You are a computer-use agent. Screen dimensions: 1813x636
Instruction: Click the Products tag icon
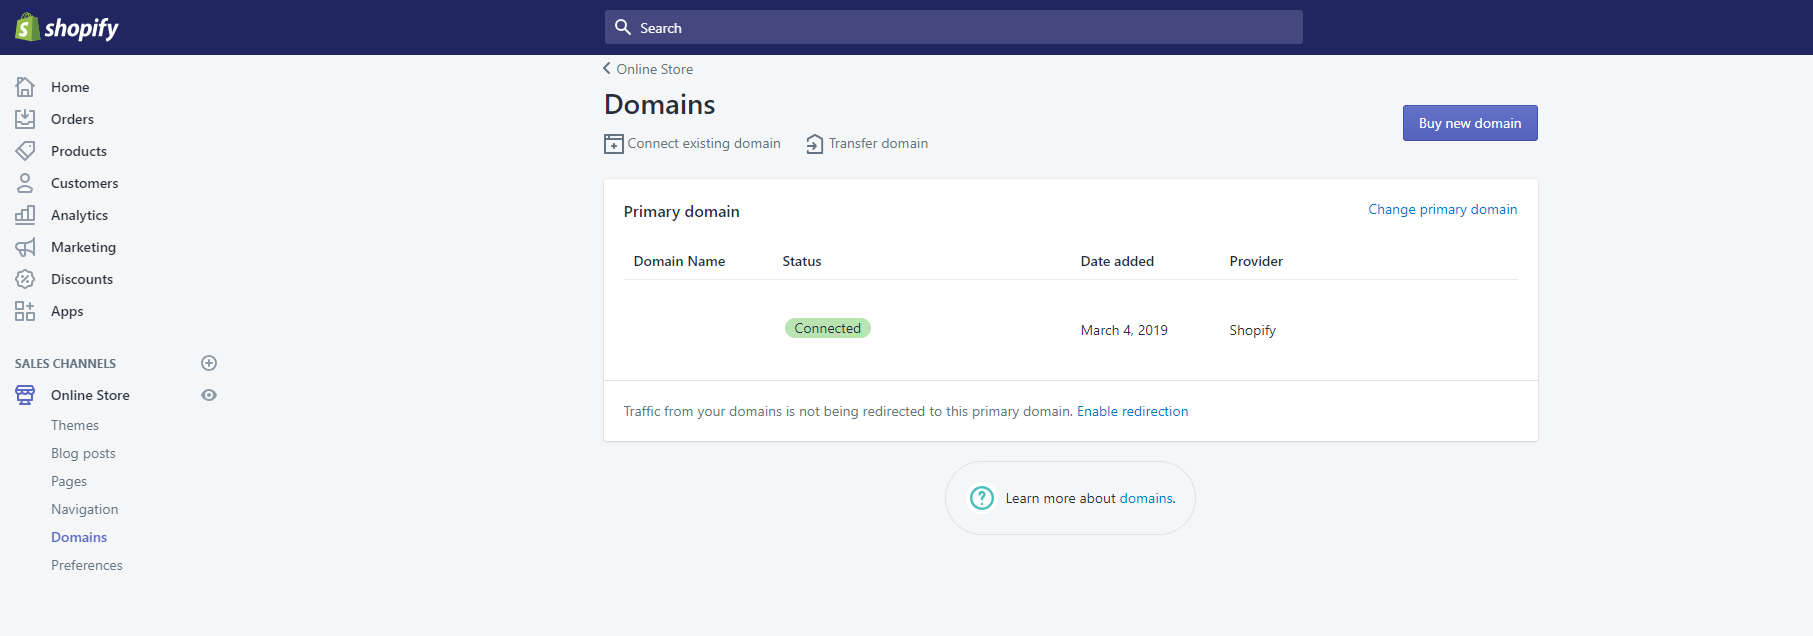25,151
